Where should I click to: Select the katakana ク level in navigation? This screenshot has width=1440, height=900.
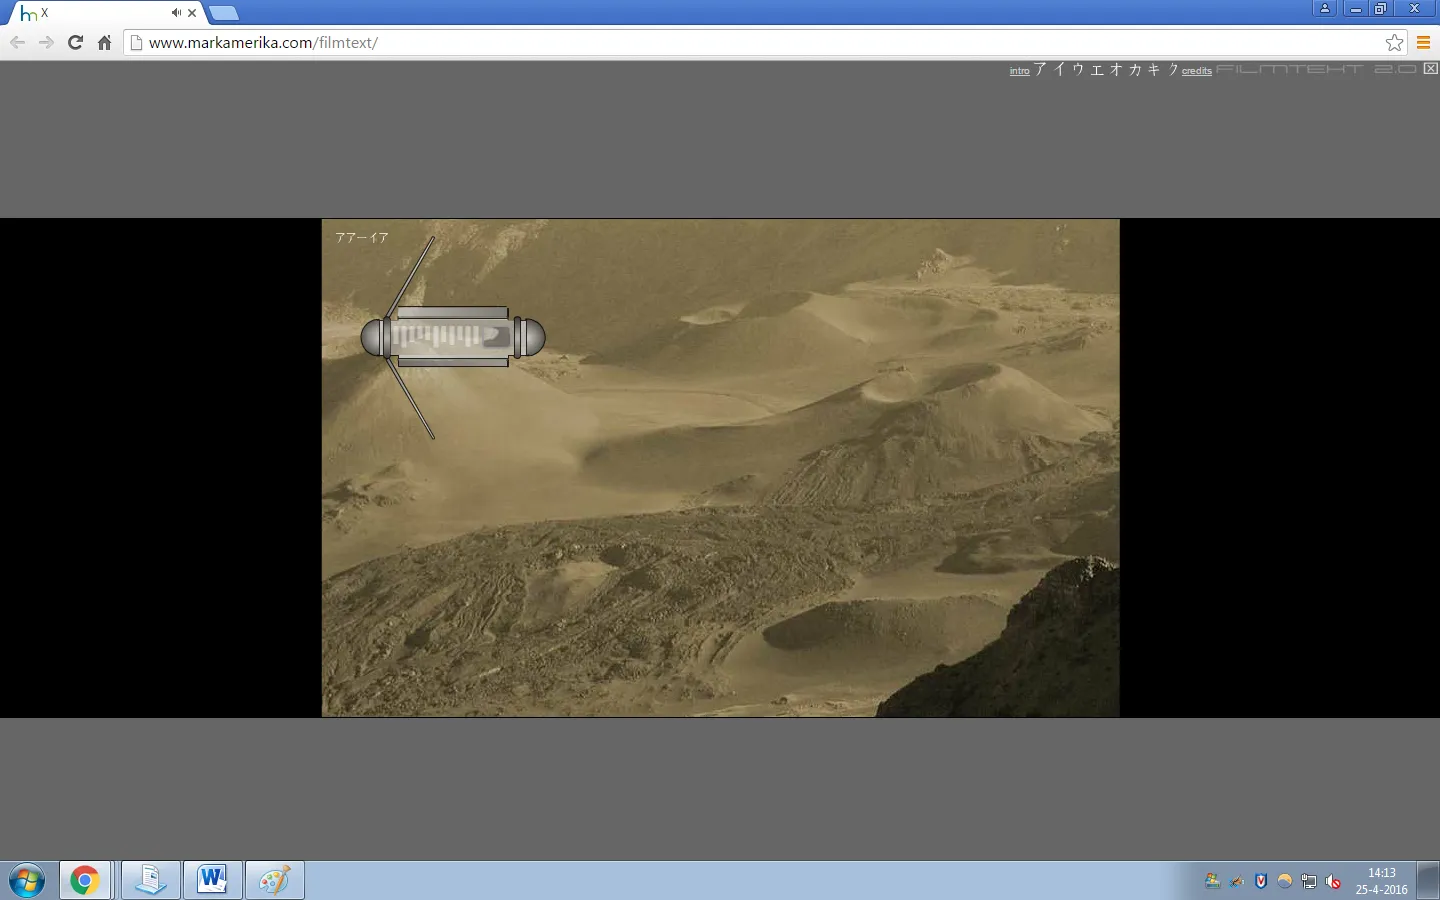[1172, 70]
